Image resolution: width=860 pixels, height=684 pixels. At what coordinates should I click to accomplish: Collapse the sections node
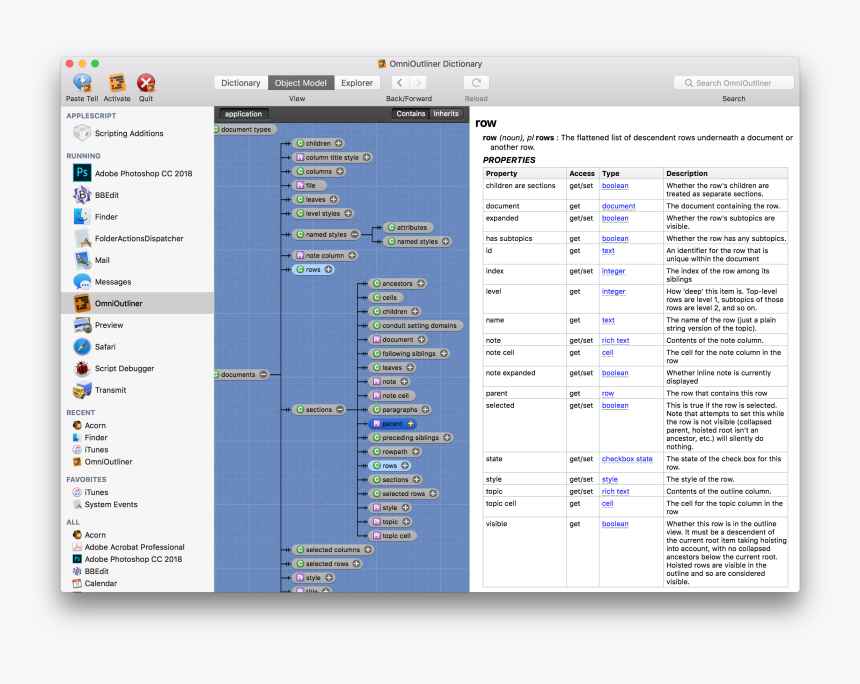tap(340, 410)
